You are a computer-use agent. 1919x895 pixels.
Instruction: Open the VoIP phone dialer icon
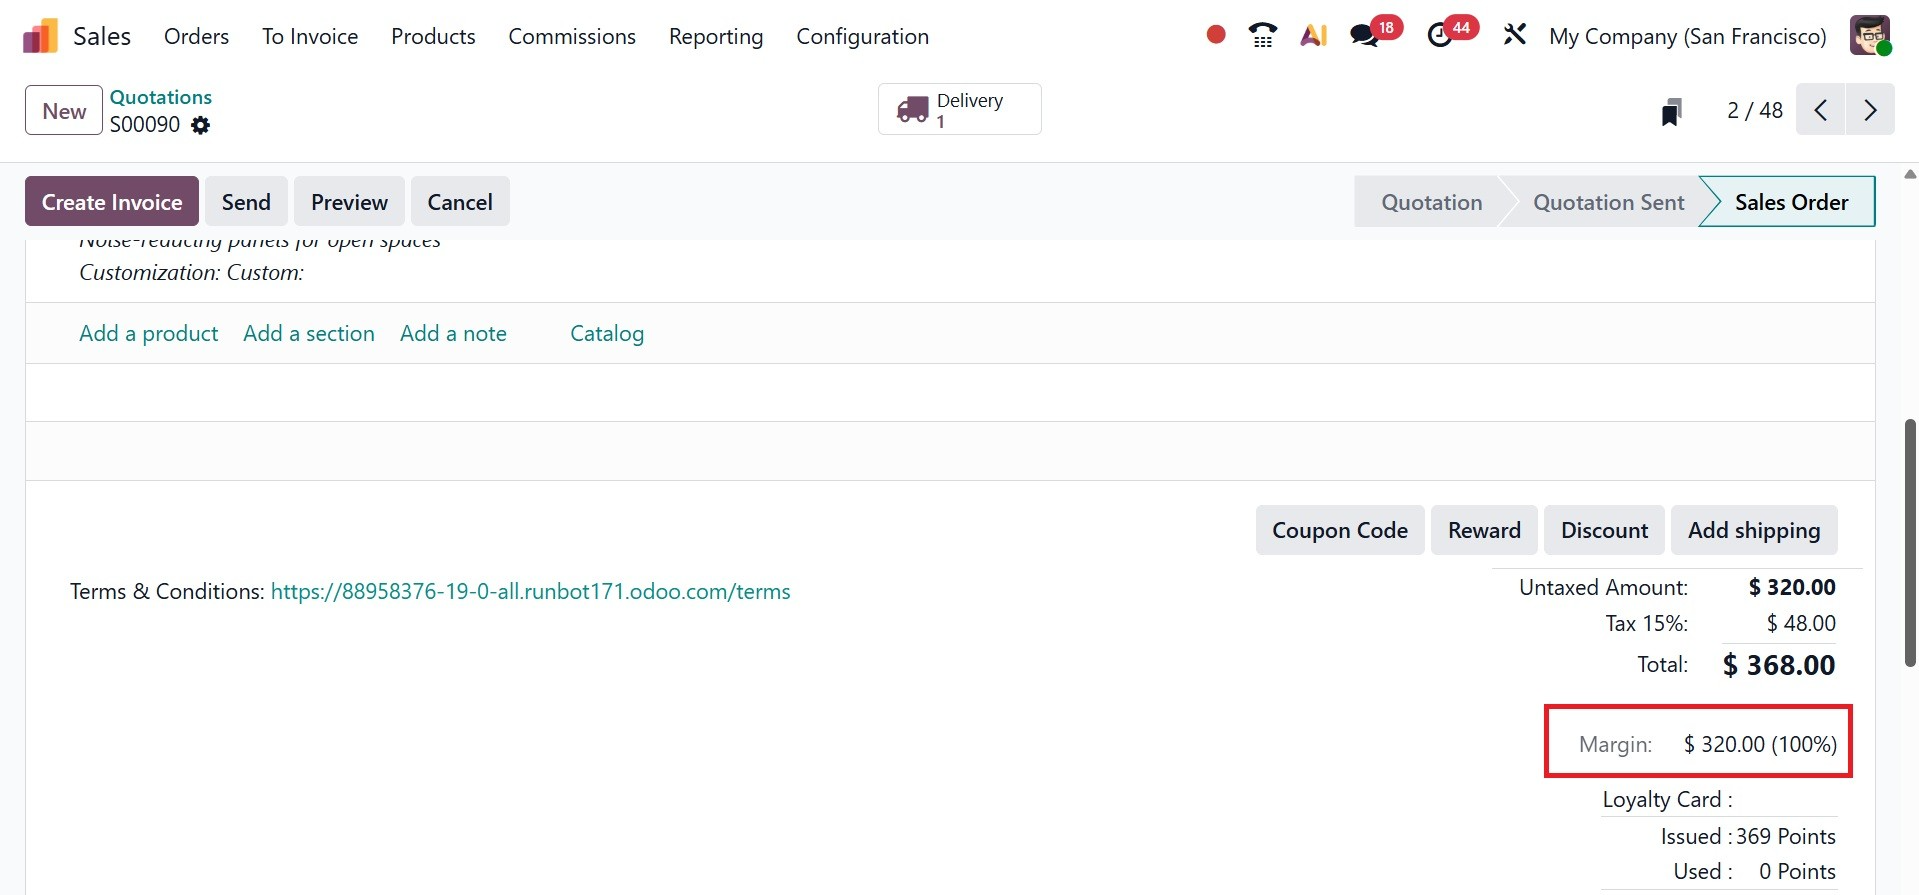(x=1263, y=35)
